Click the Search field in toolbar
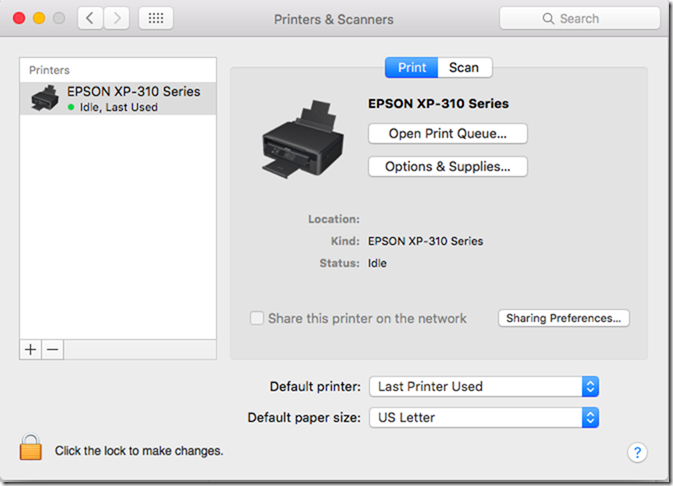 point(578,19)
